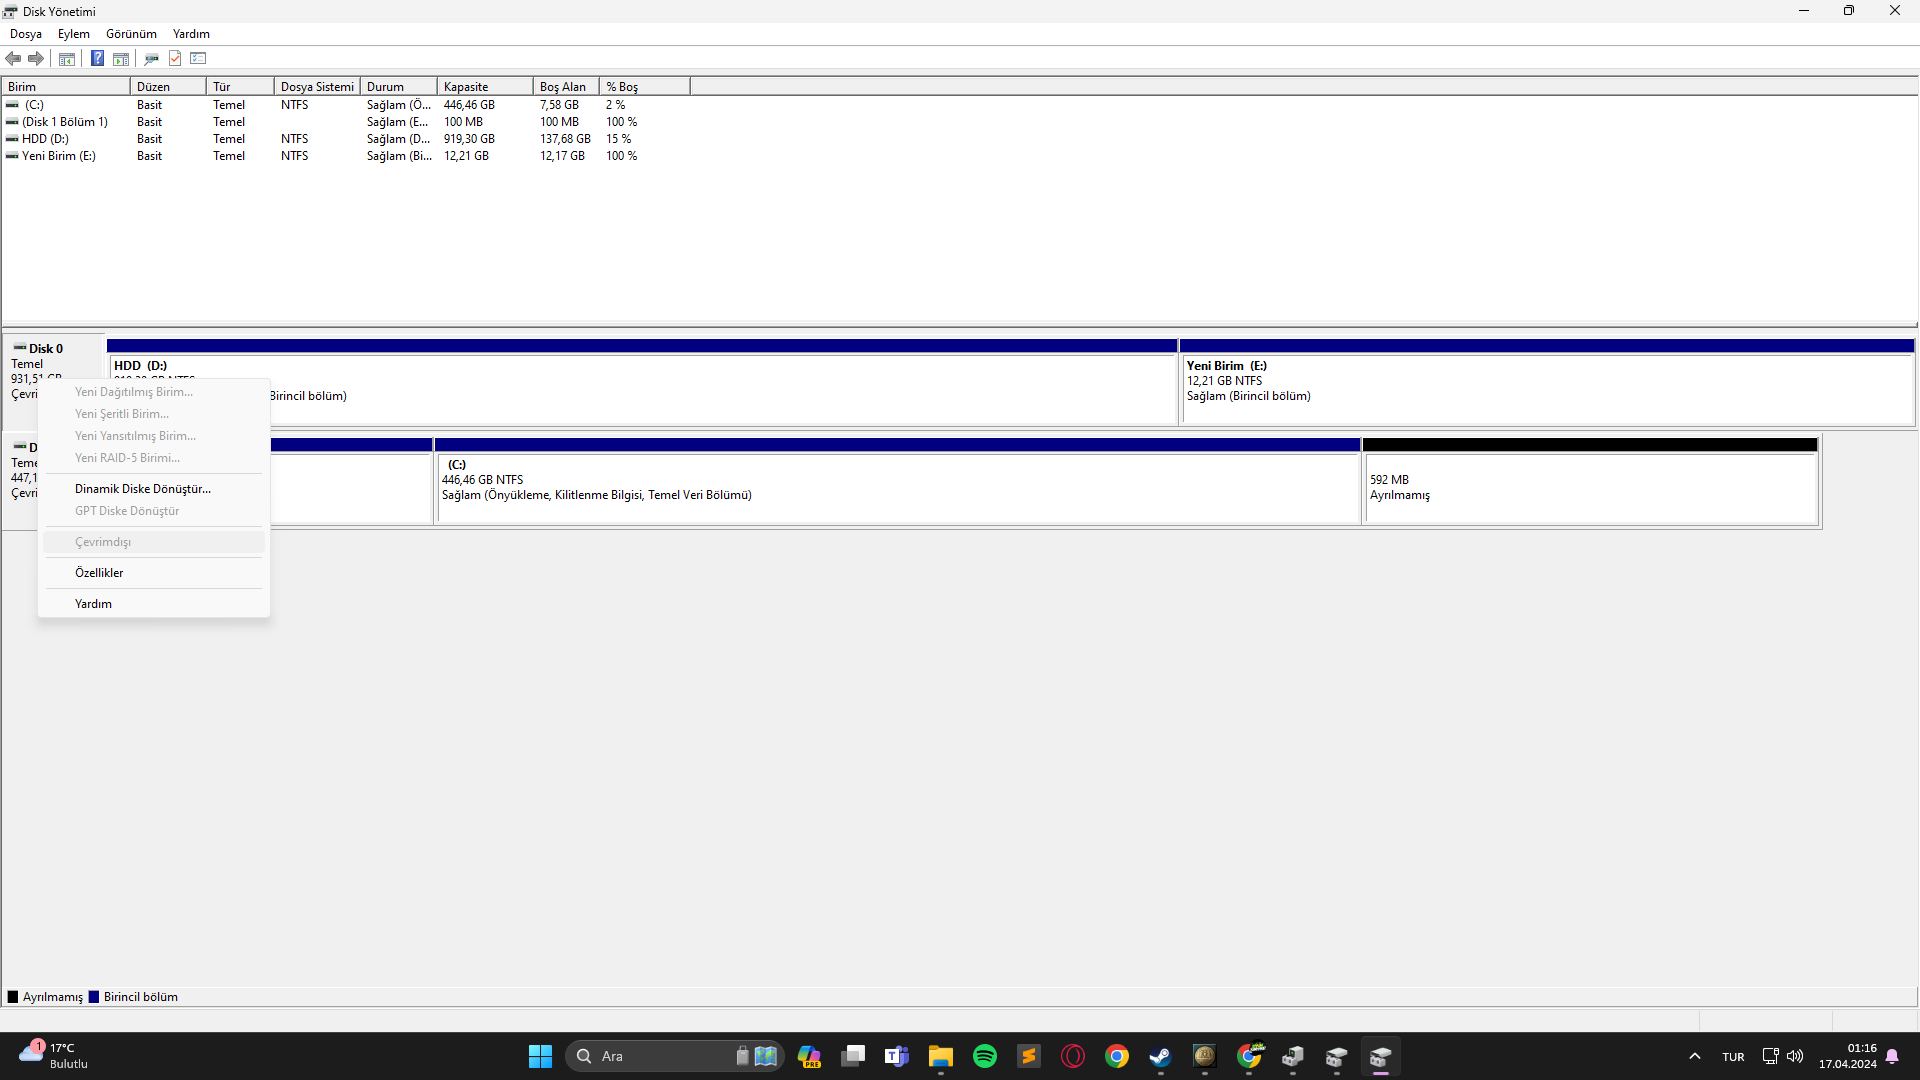Select the Yeni Birim (E:) partition block
This screenshot has width=1920, height=1080.
[1545, 390]
